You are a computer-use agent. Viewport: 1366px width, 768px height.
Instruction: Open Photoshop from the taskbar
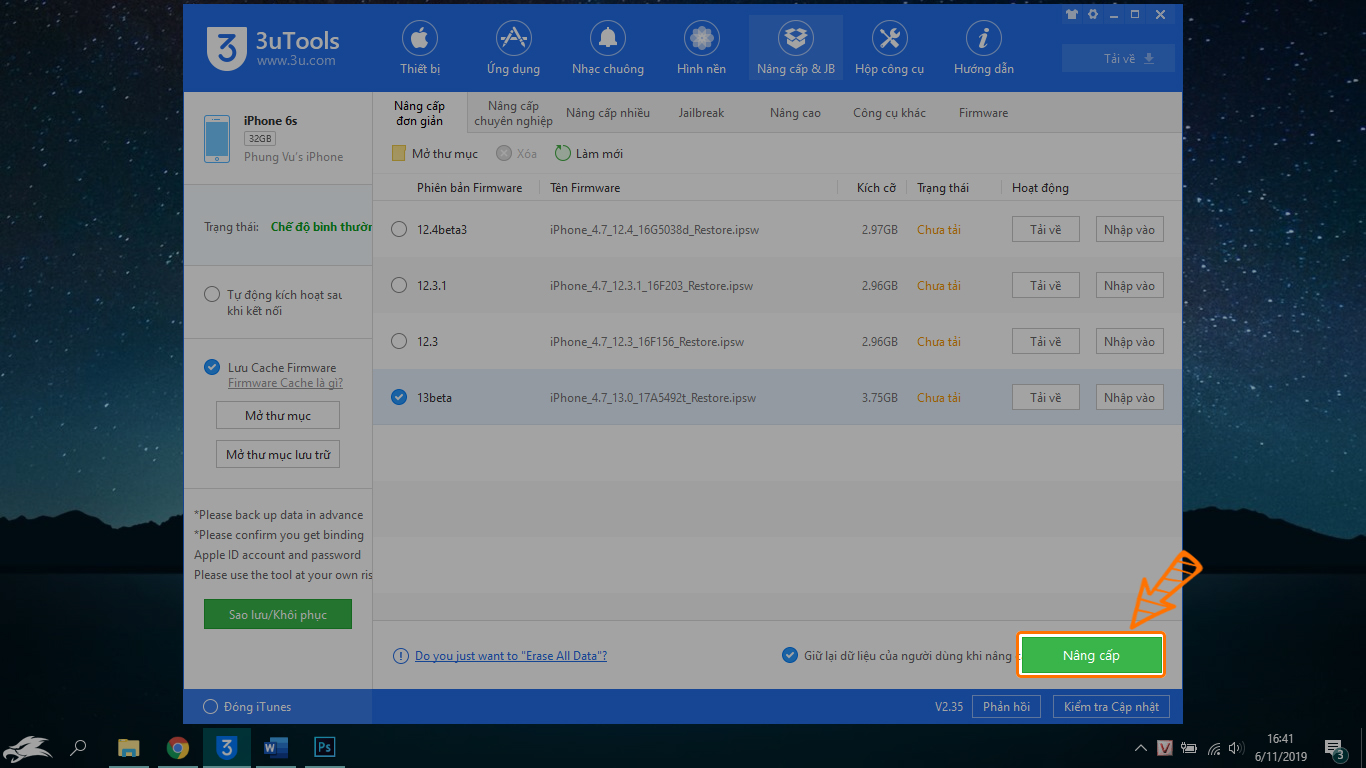(324, 747)
